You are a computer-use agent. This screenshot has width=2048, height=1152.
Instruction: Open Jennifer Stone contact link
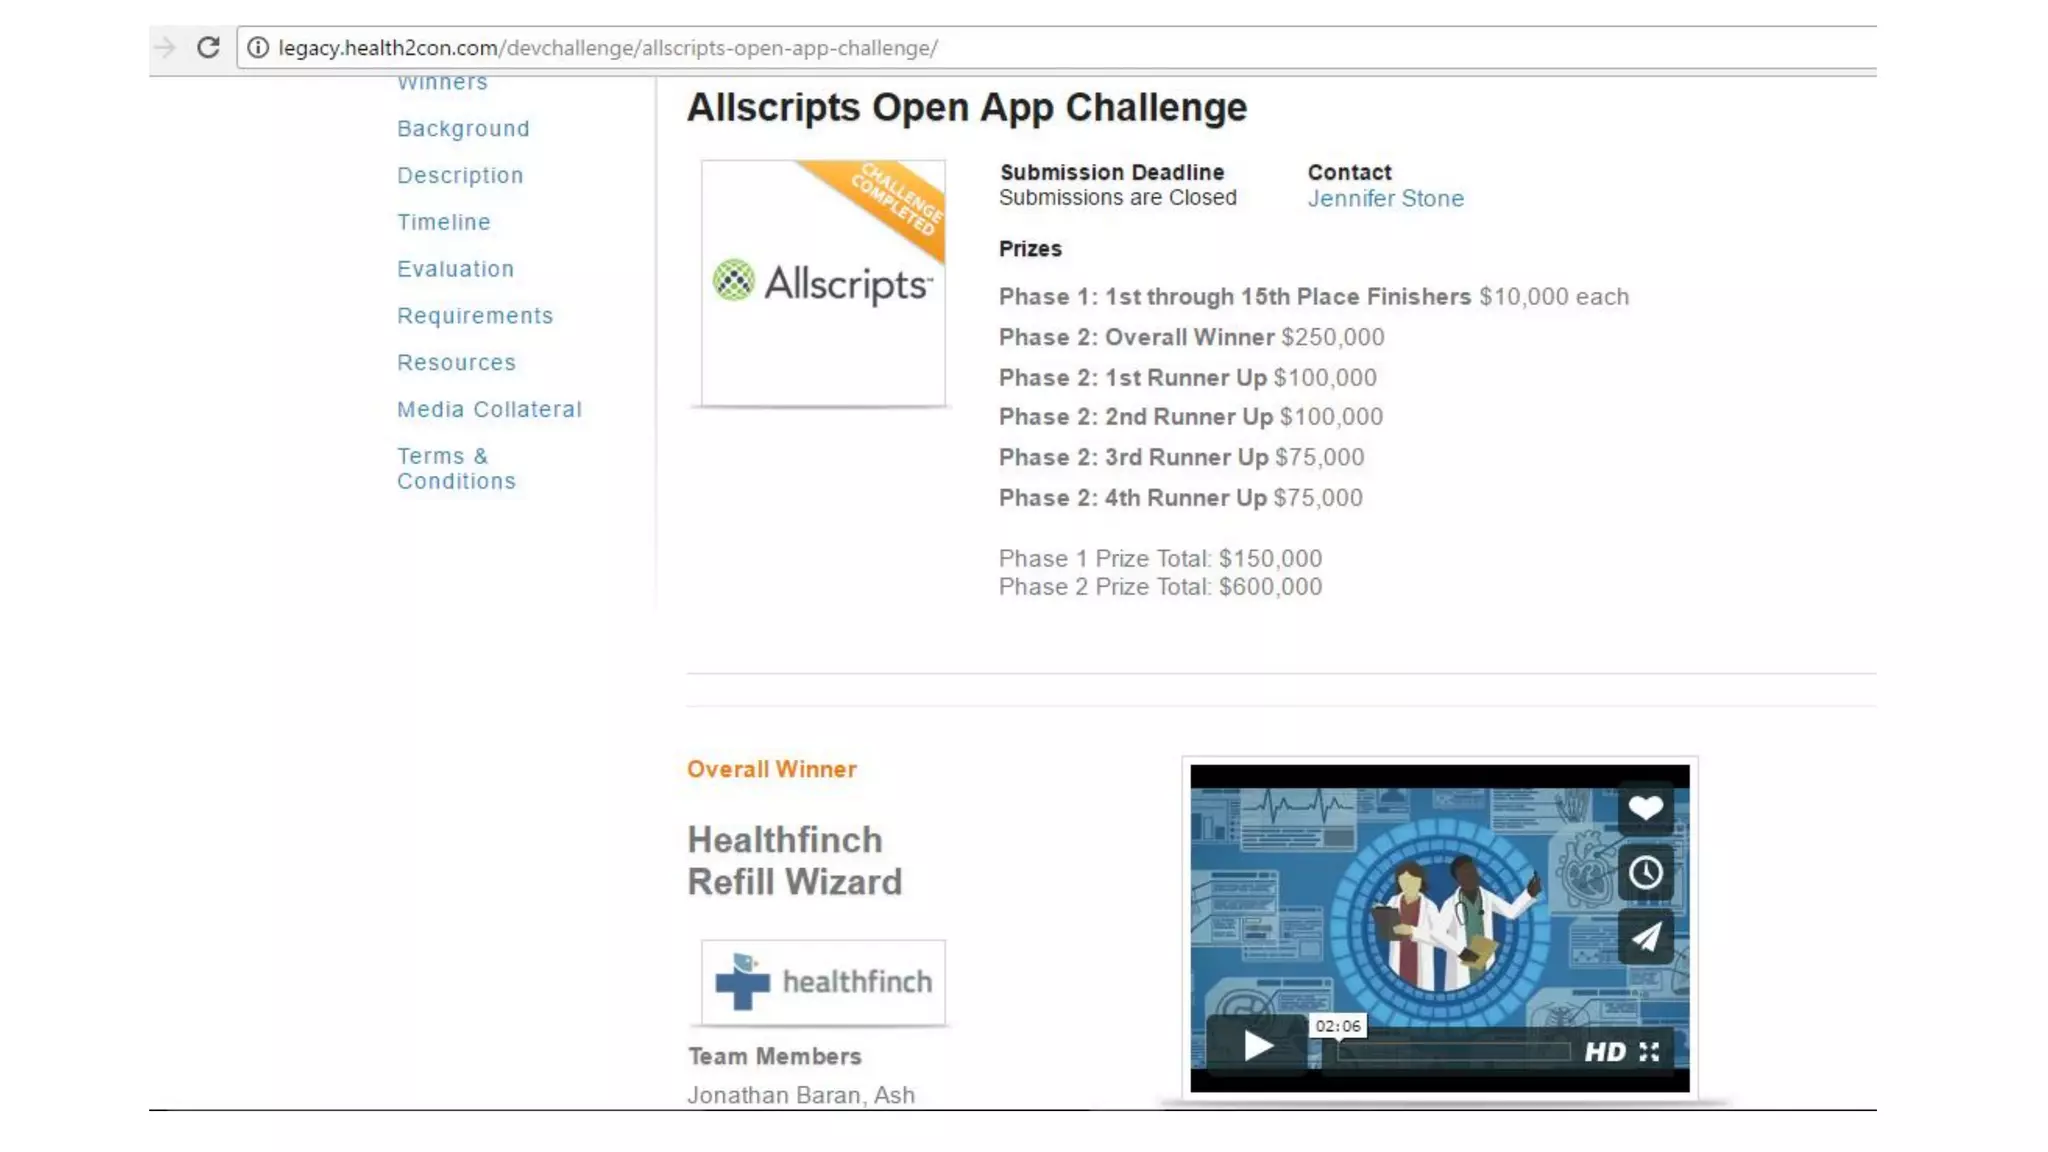(1385, 199)
